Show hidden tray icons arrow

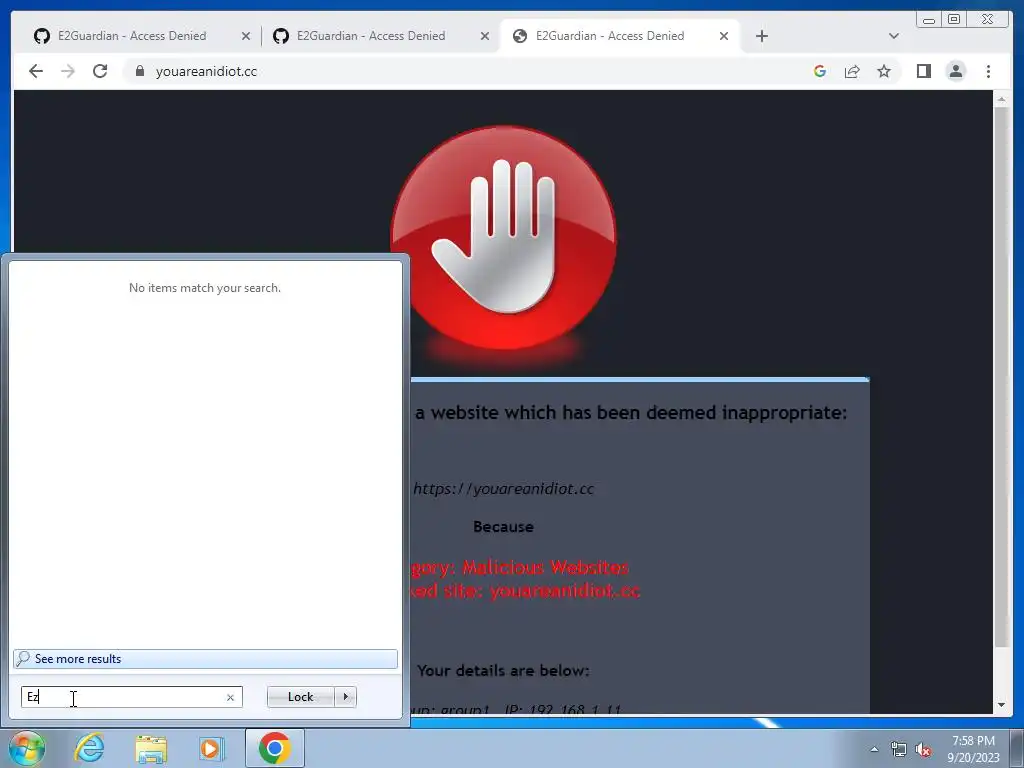pyautogui.click(x=874, y=749)
